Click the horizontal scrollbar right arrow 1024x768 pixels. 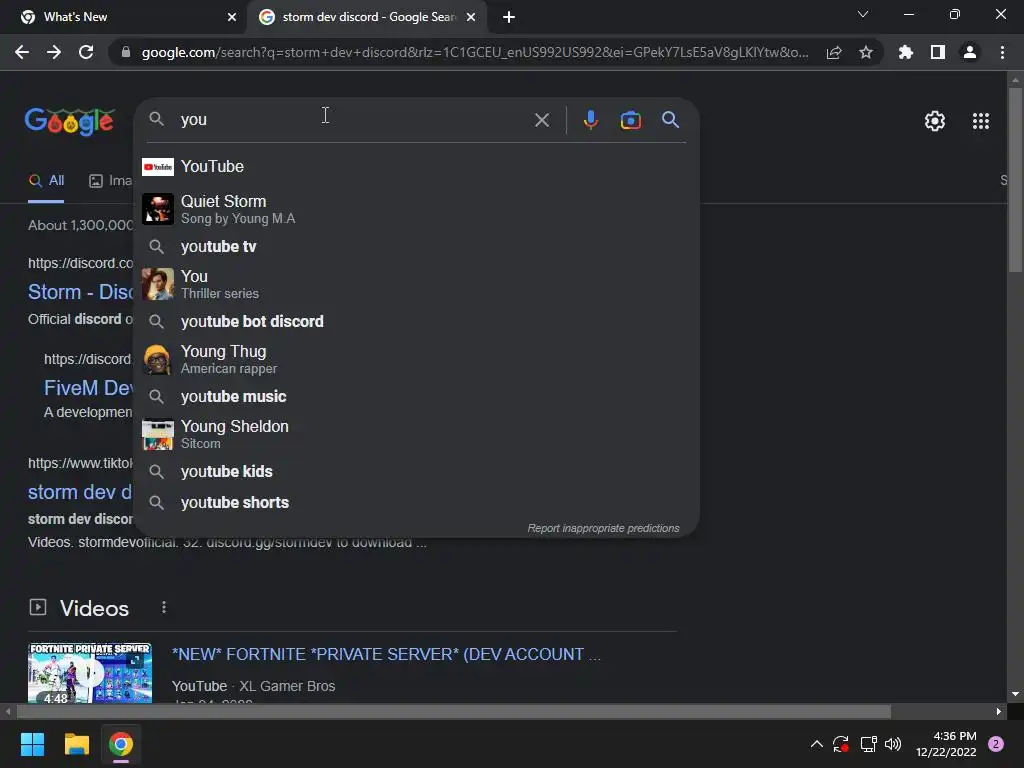click(x=999, y=711)
